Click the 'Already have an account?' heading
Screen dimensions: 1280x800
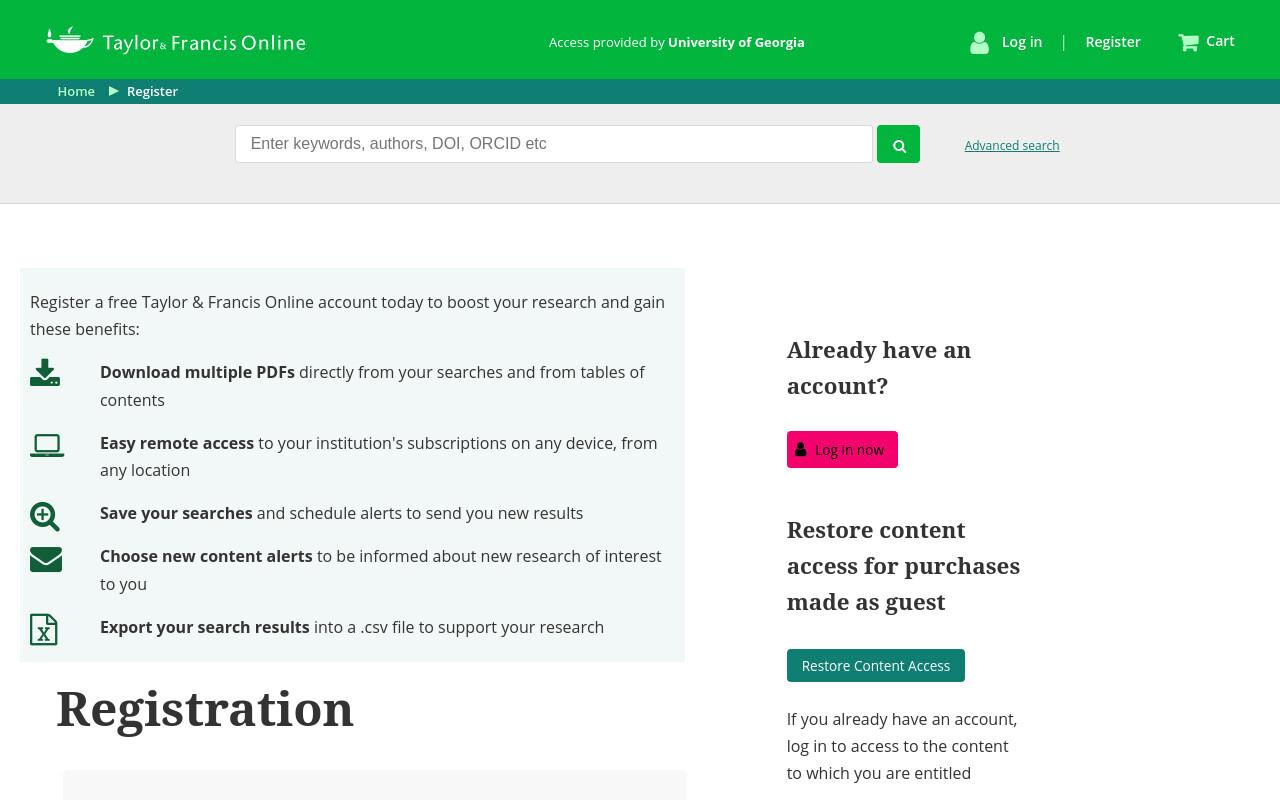pyautogui.click(x=879, y=368)
